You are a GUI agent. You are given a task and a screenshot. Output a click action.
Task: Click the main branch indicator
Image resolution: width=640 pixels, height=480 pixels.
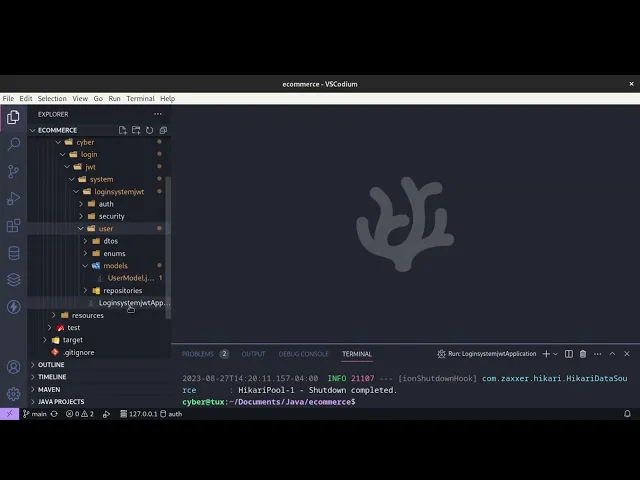point(35,414)
